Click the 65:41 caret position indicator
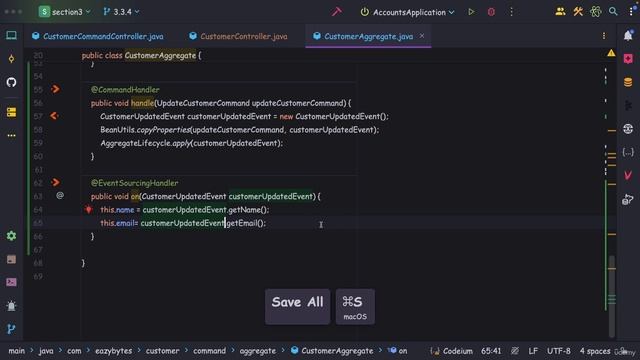Screen dimensions: 640x360 (x=491, y=351)
